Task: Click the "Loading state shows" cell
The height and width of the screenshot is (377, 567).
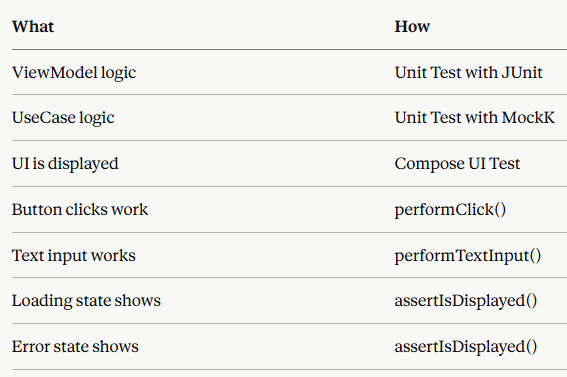Action: [86, 301]
